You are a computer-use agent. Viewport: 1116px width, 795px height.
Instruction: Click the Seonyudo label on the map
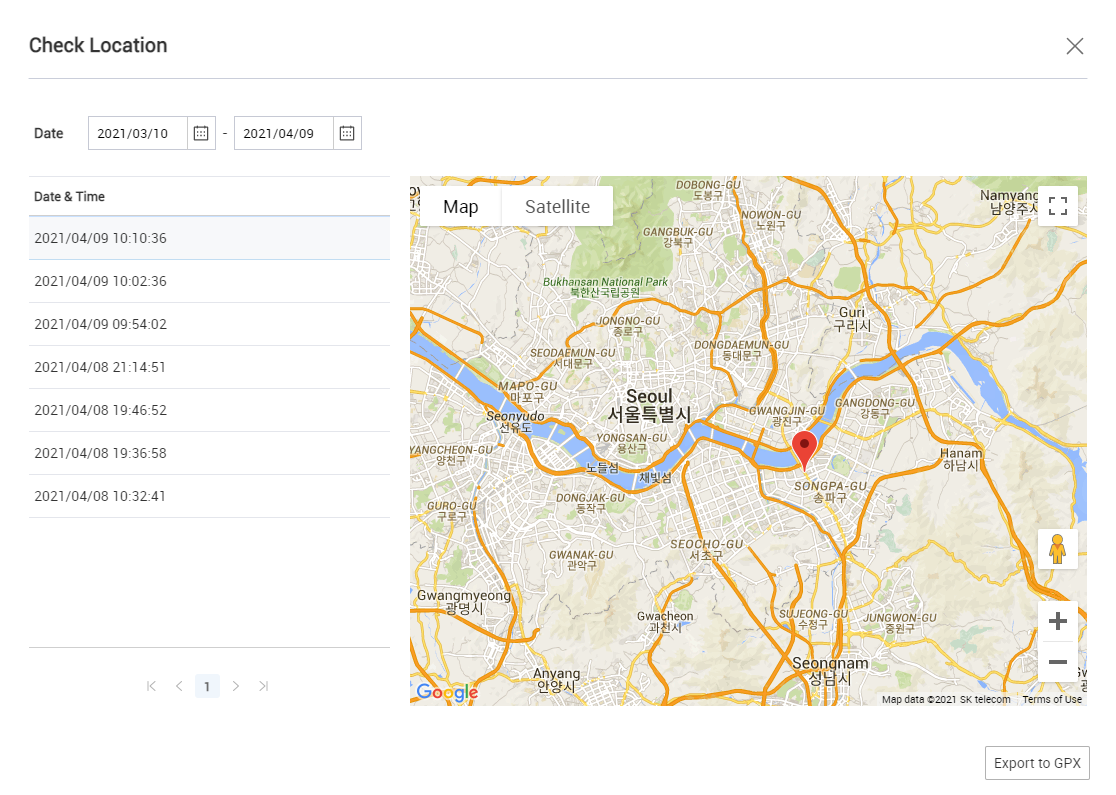(515, 421)
